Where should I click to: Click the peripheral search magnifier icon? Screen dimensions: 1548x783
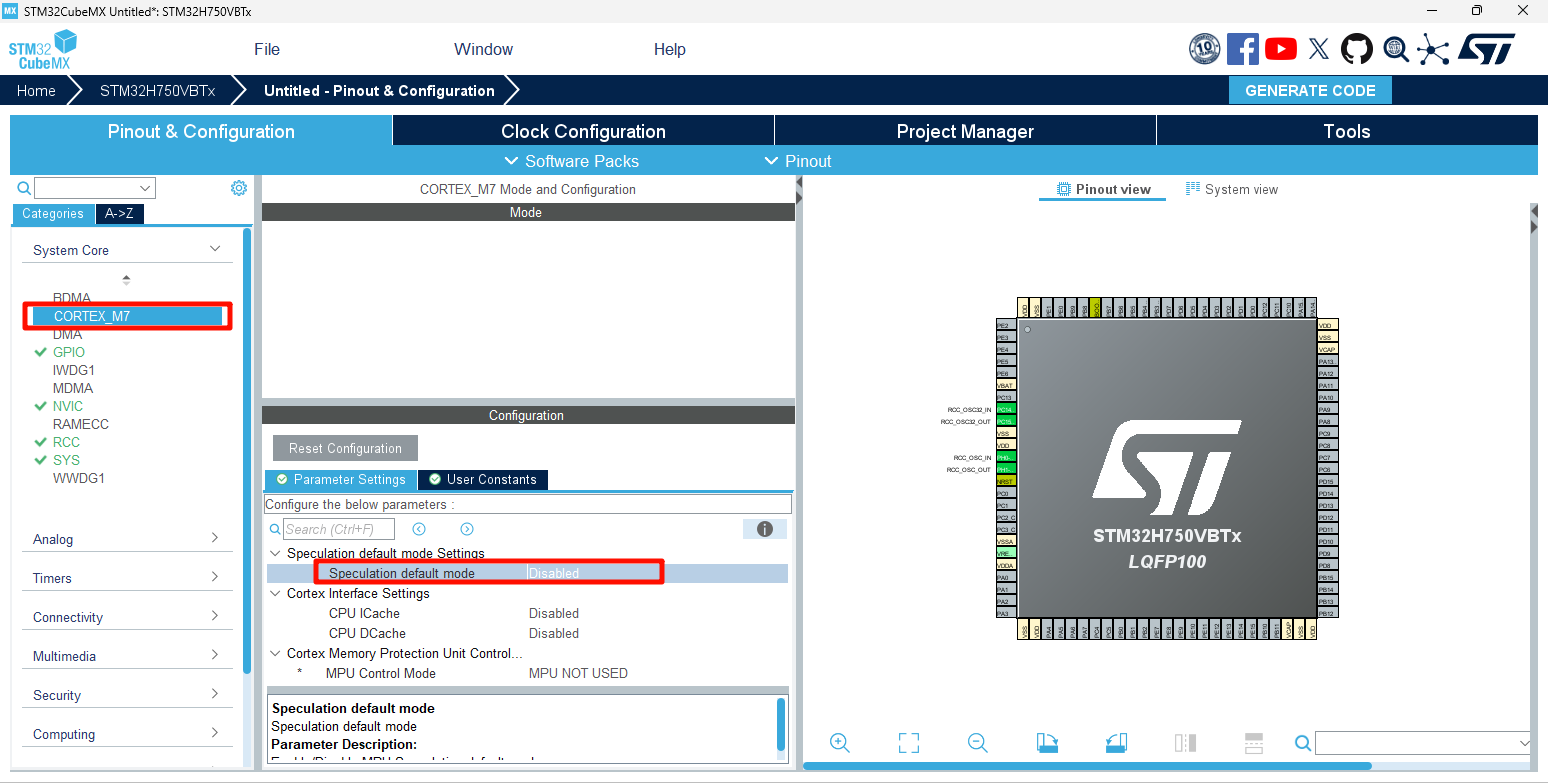click(x=23, y=188)
